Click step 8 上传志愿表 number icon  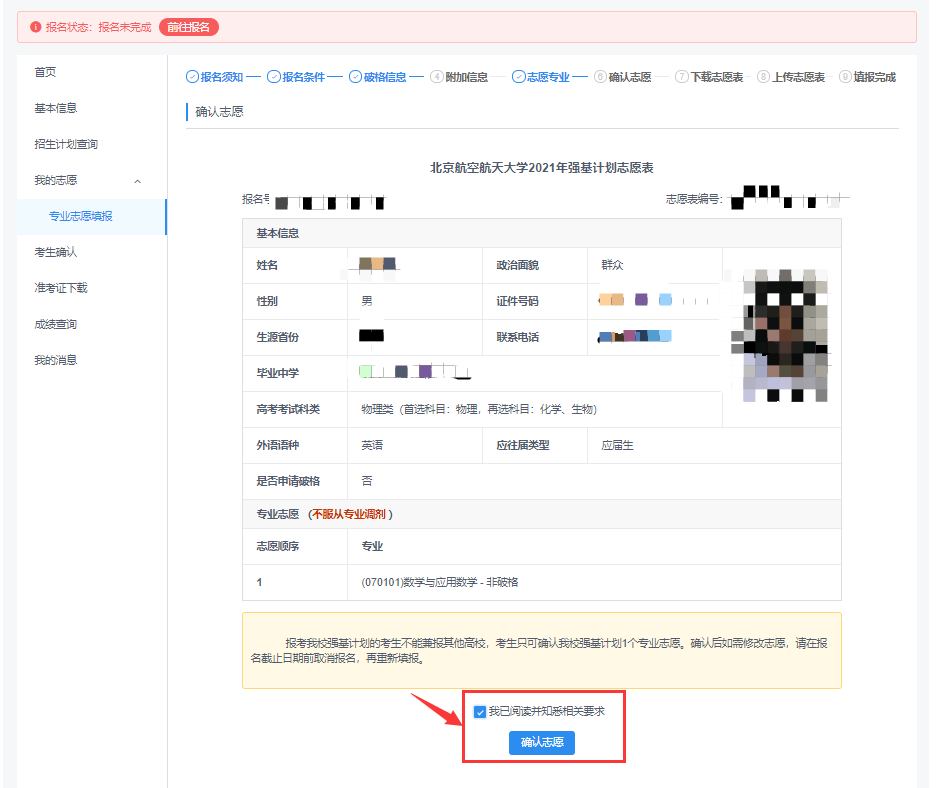tap(763, 77)
